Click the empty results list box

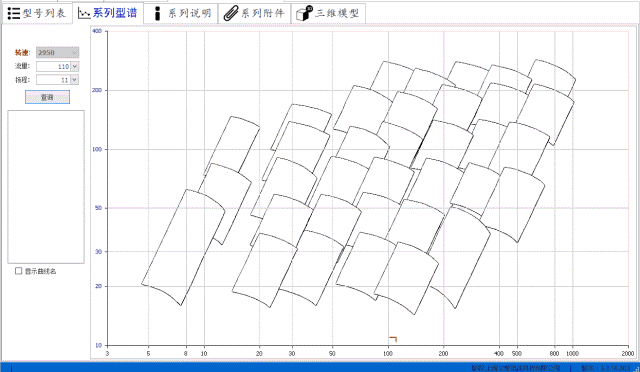(46, 187)
